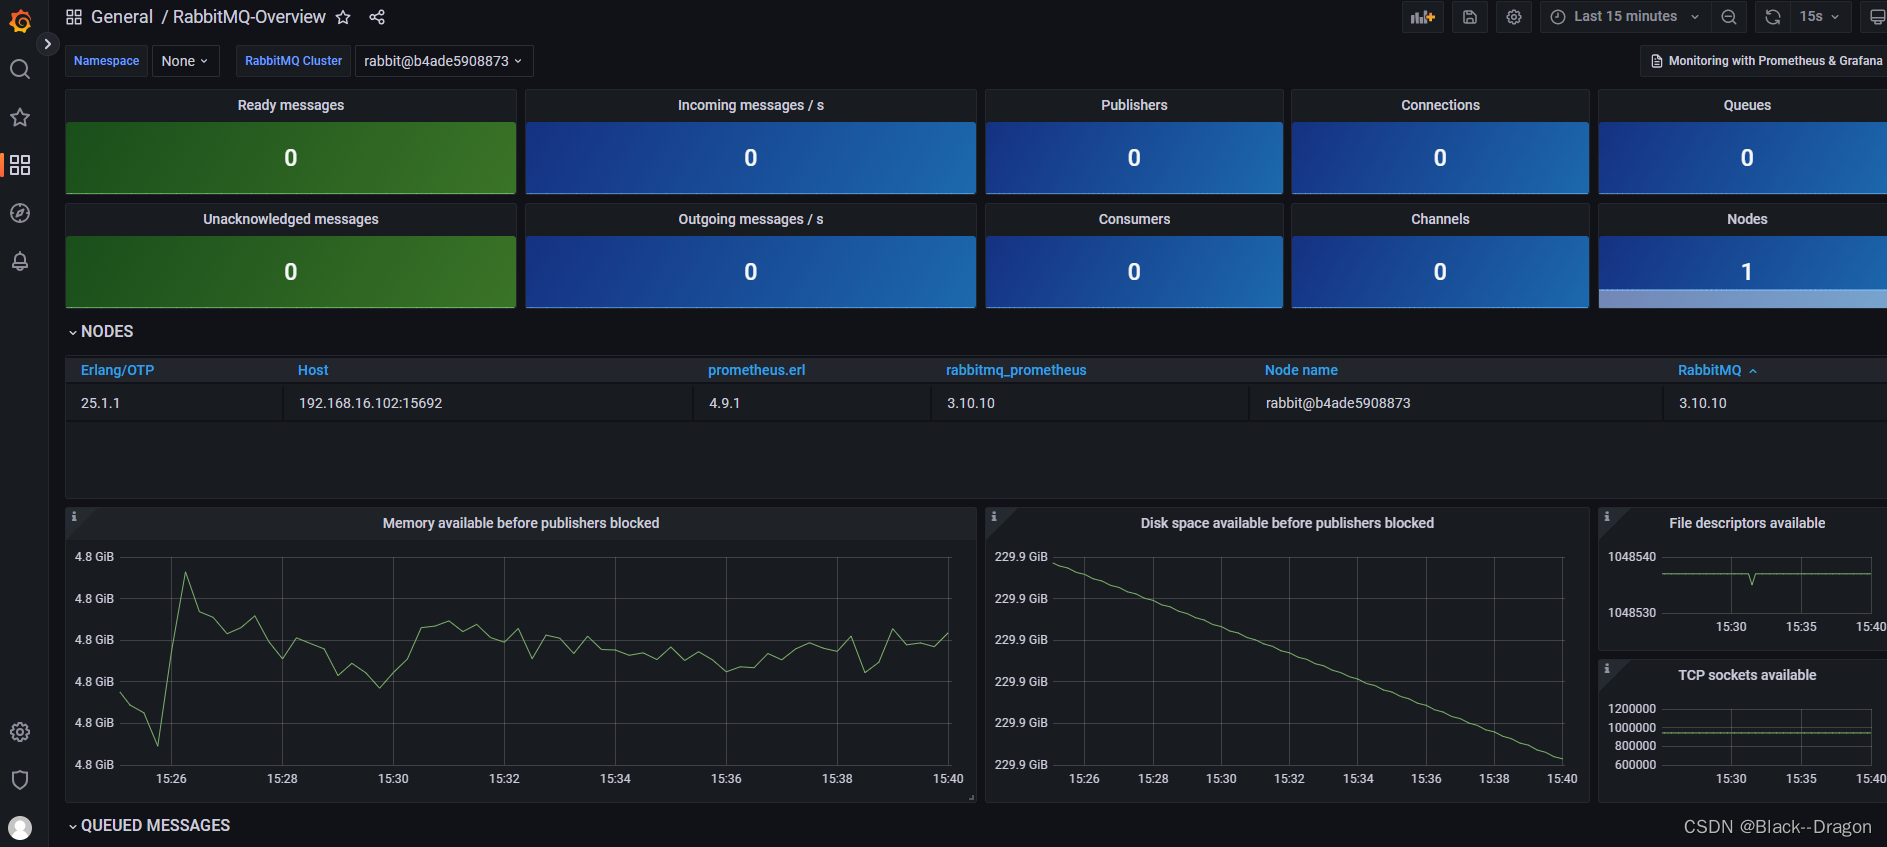The image size is (1887, 847).
Task: Show info icon on TCP sockets panel
Action: point(1607,669)
